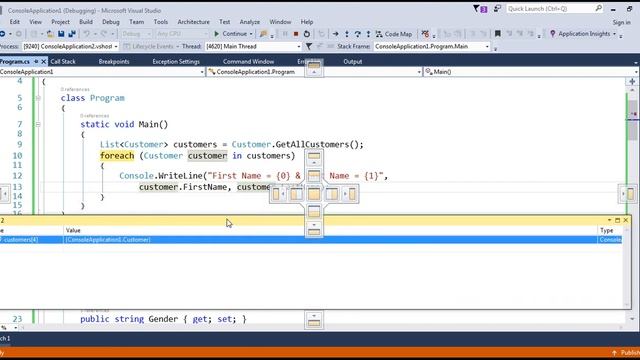The width and height of the screenshot is (640, 360).
Task: Open the Process dropdown list
Action: pyautogui.click(x=116, y=47)
